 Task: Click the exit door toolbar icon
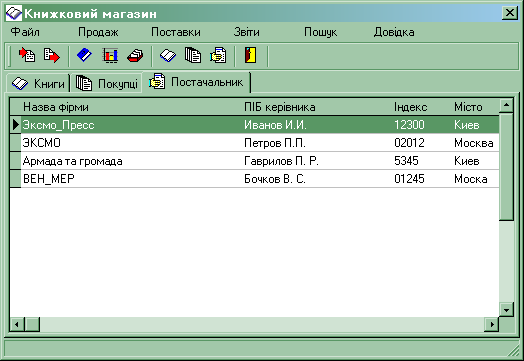pyautogui.click(x=250, y=55)
